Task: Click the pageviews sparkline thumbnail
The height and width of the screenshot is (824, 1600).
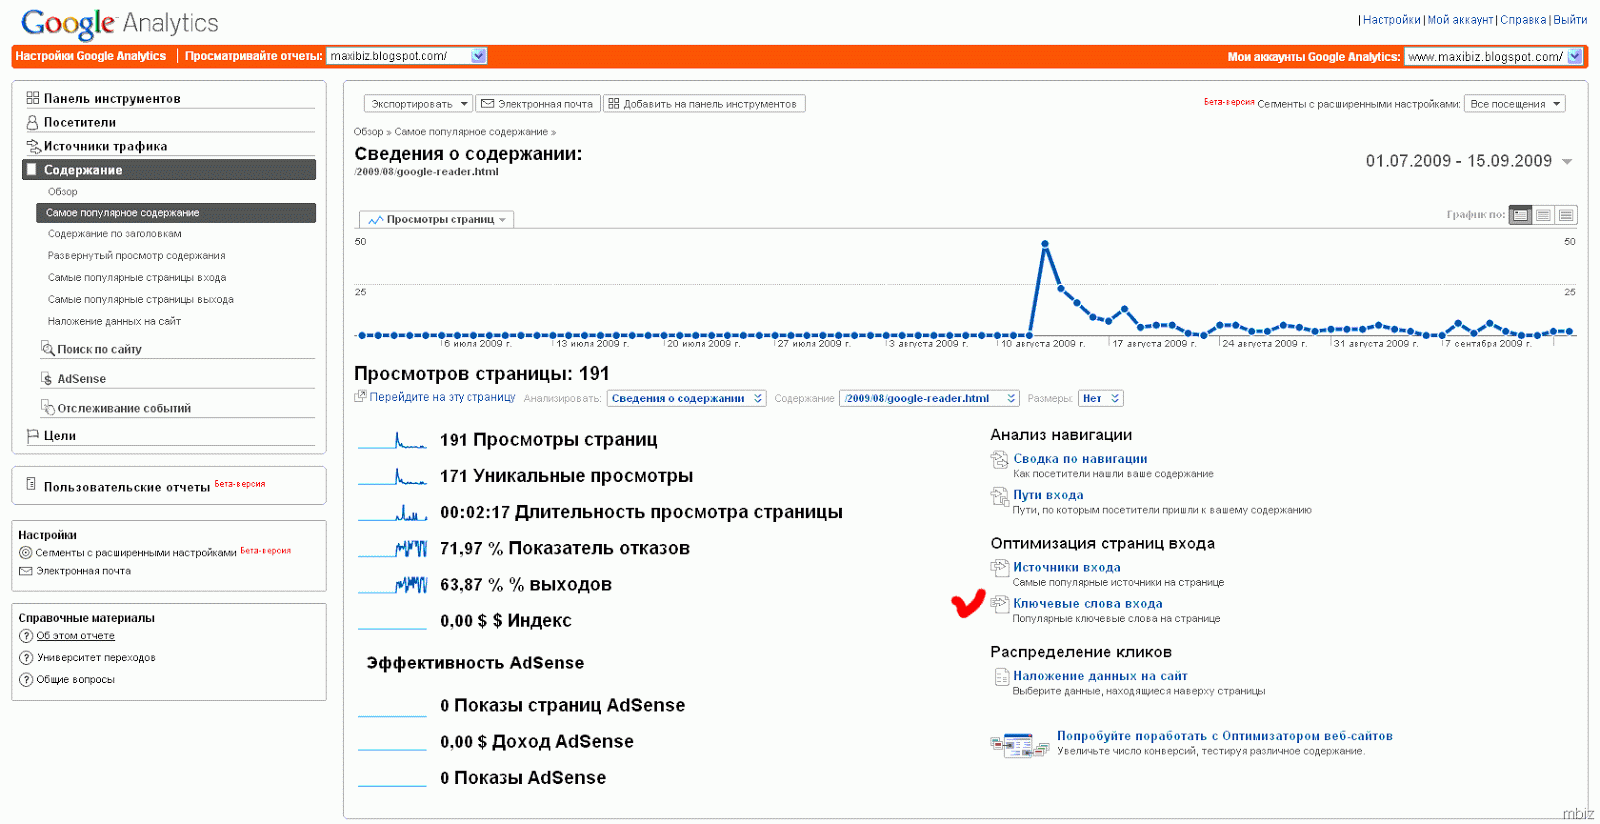Action: click(x=392, y=440)
